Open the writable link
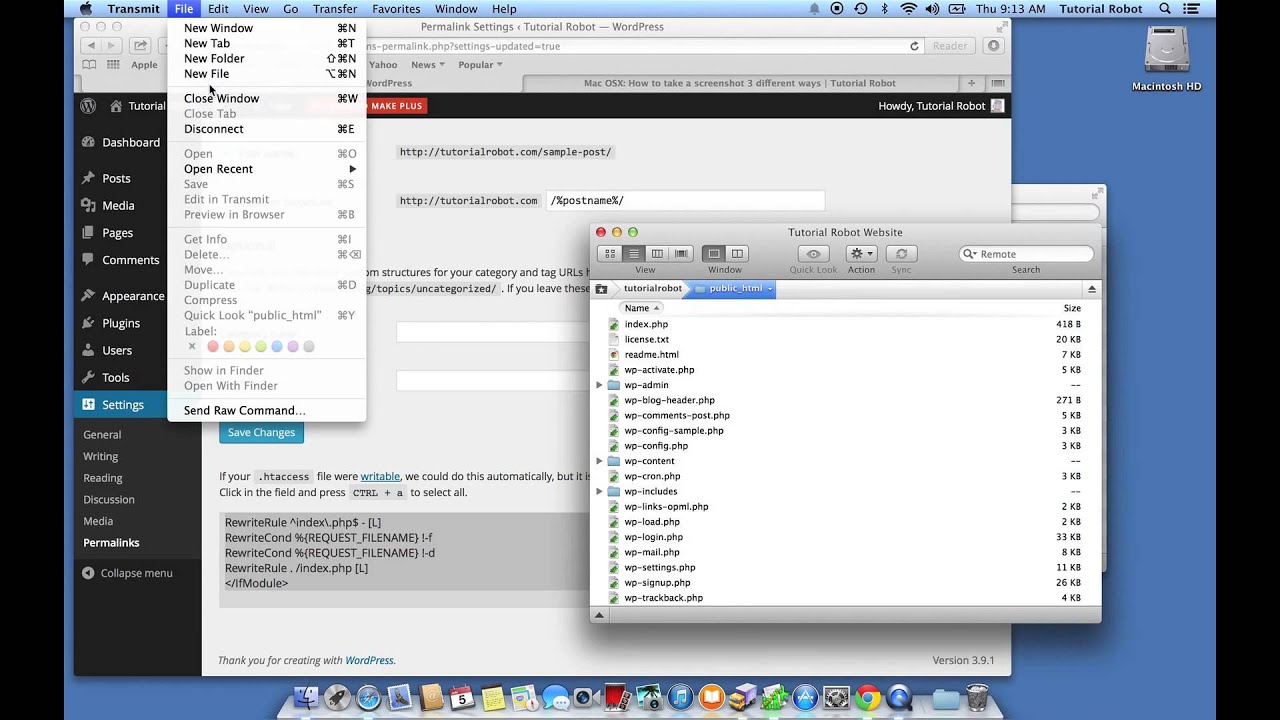 coord(380,477)
